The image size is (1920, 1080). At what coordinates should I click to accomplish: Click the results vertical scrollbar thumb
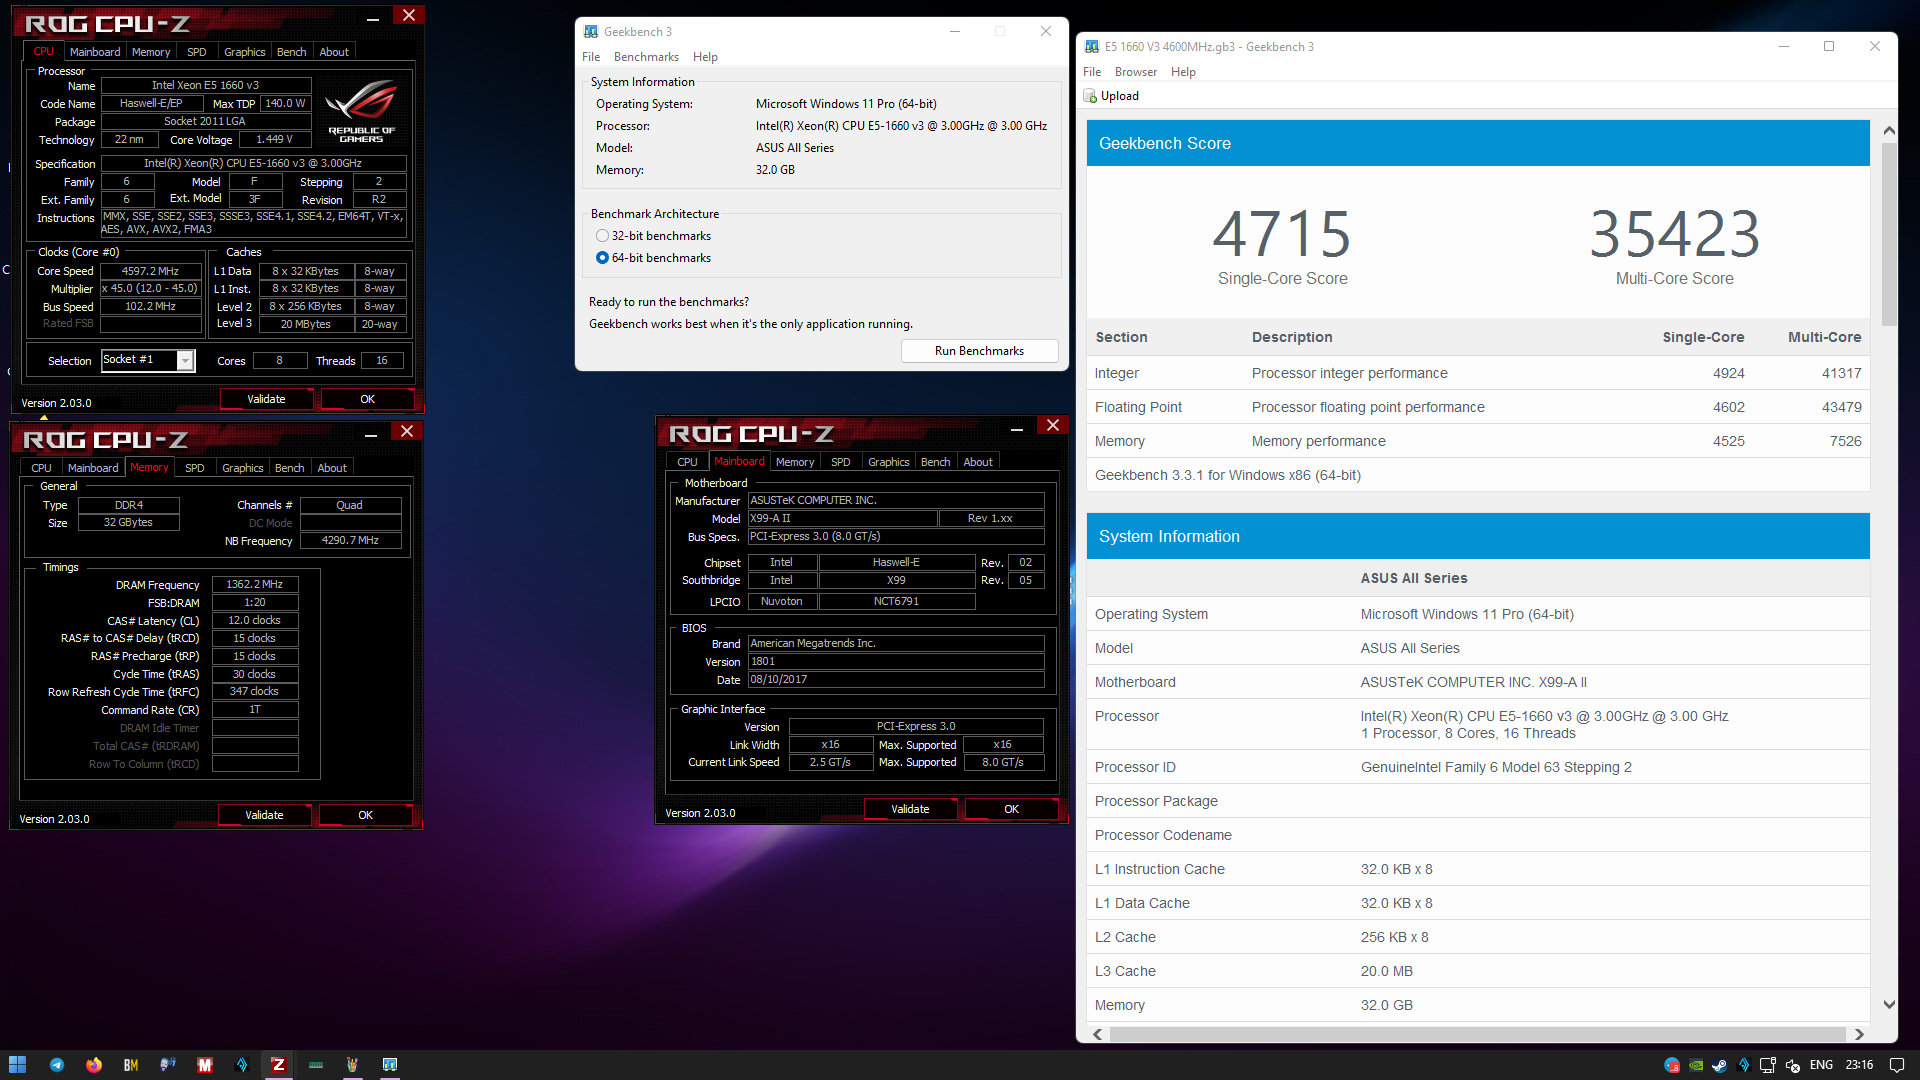click(x=1888, y=234)
